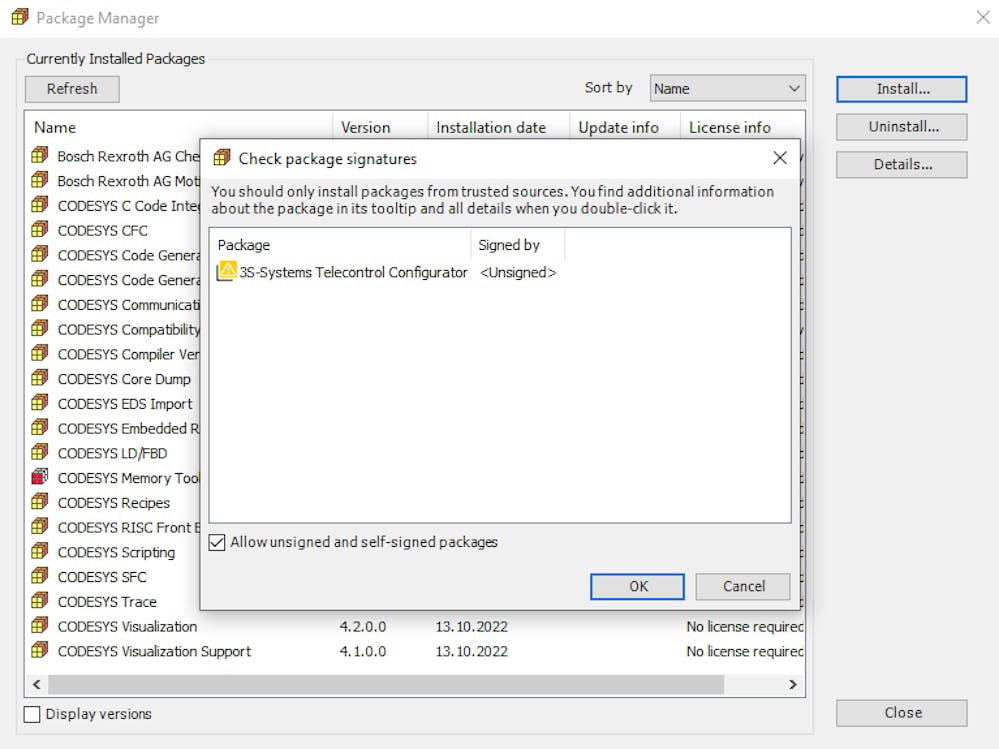
Task: Click the Installation date column header
Action: [499, 127]
